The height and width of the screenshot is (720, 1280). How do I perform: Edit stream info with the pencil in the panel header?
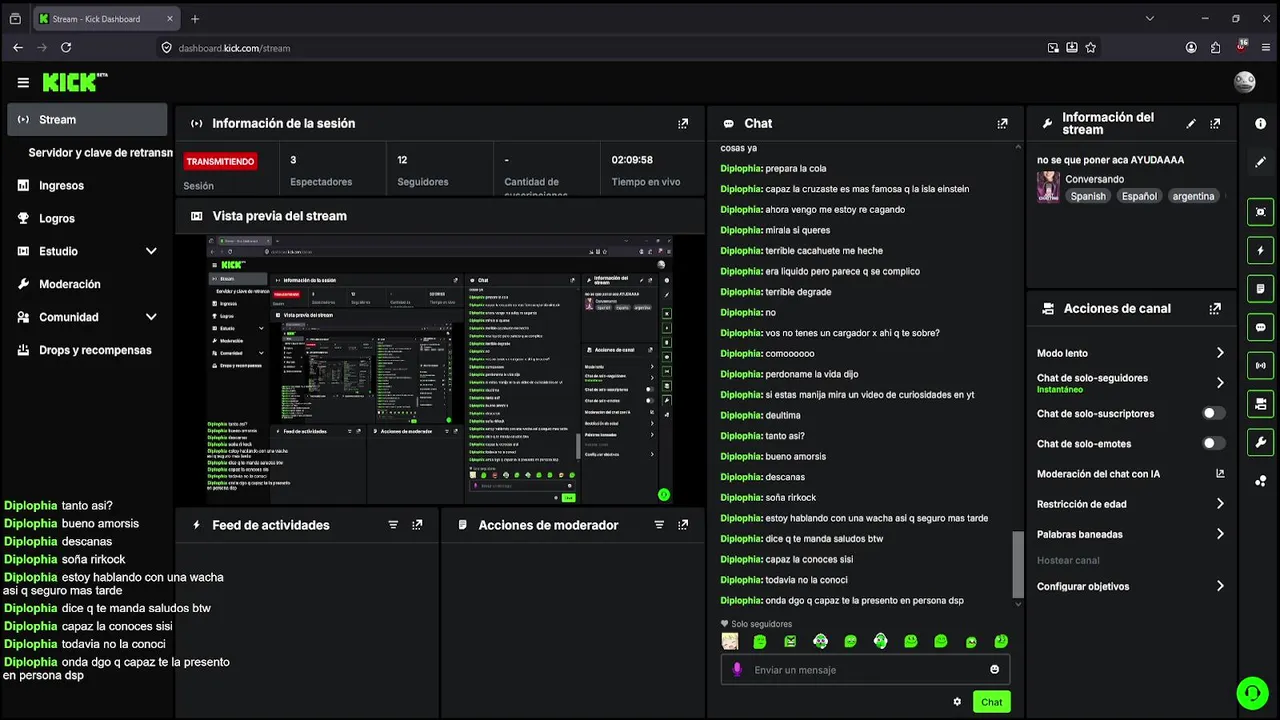(x=1191, y=124)
